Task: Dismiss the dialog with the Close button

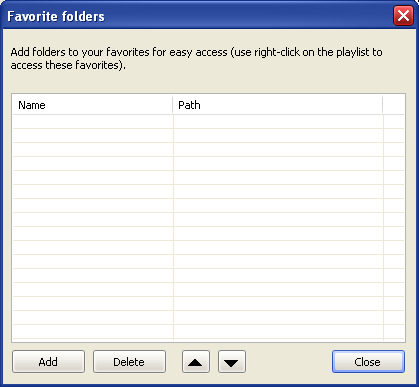Action: coord(368,362)
